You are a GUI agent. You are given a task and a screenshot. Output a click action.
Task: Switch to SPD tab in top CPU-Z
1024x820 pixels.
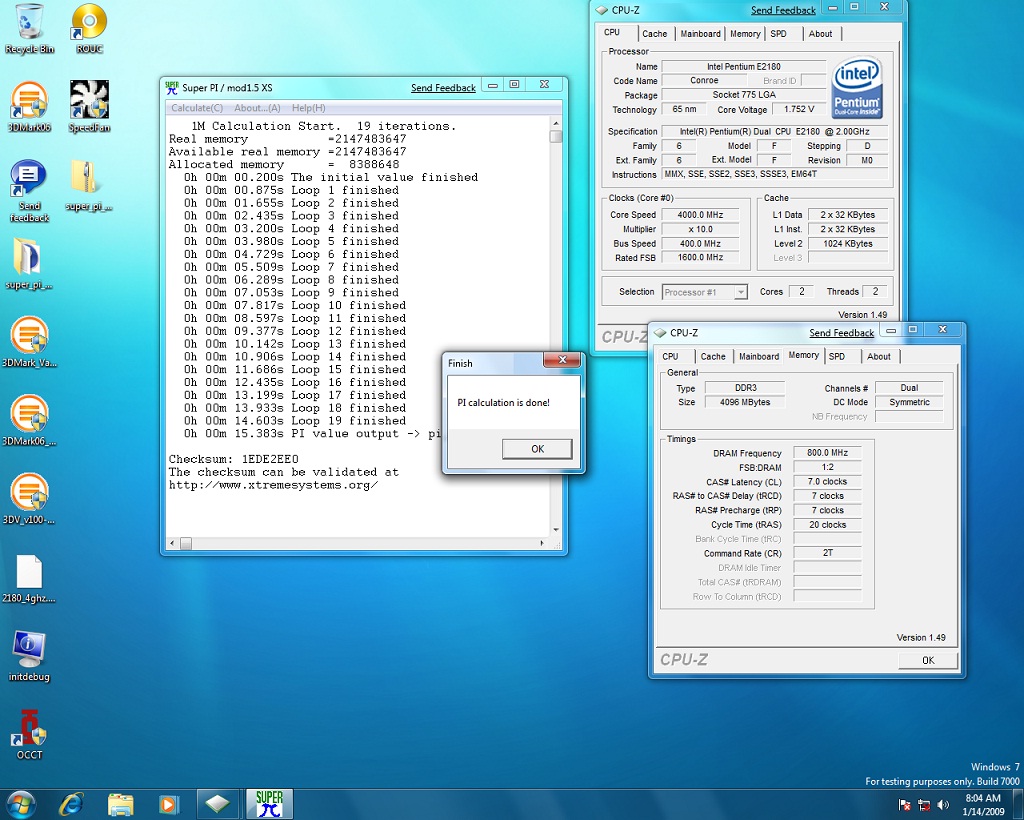[778, 34]
